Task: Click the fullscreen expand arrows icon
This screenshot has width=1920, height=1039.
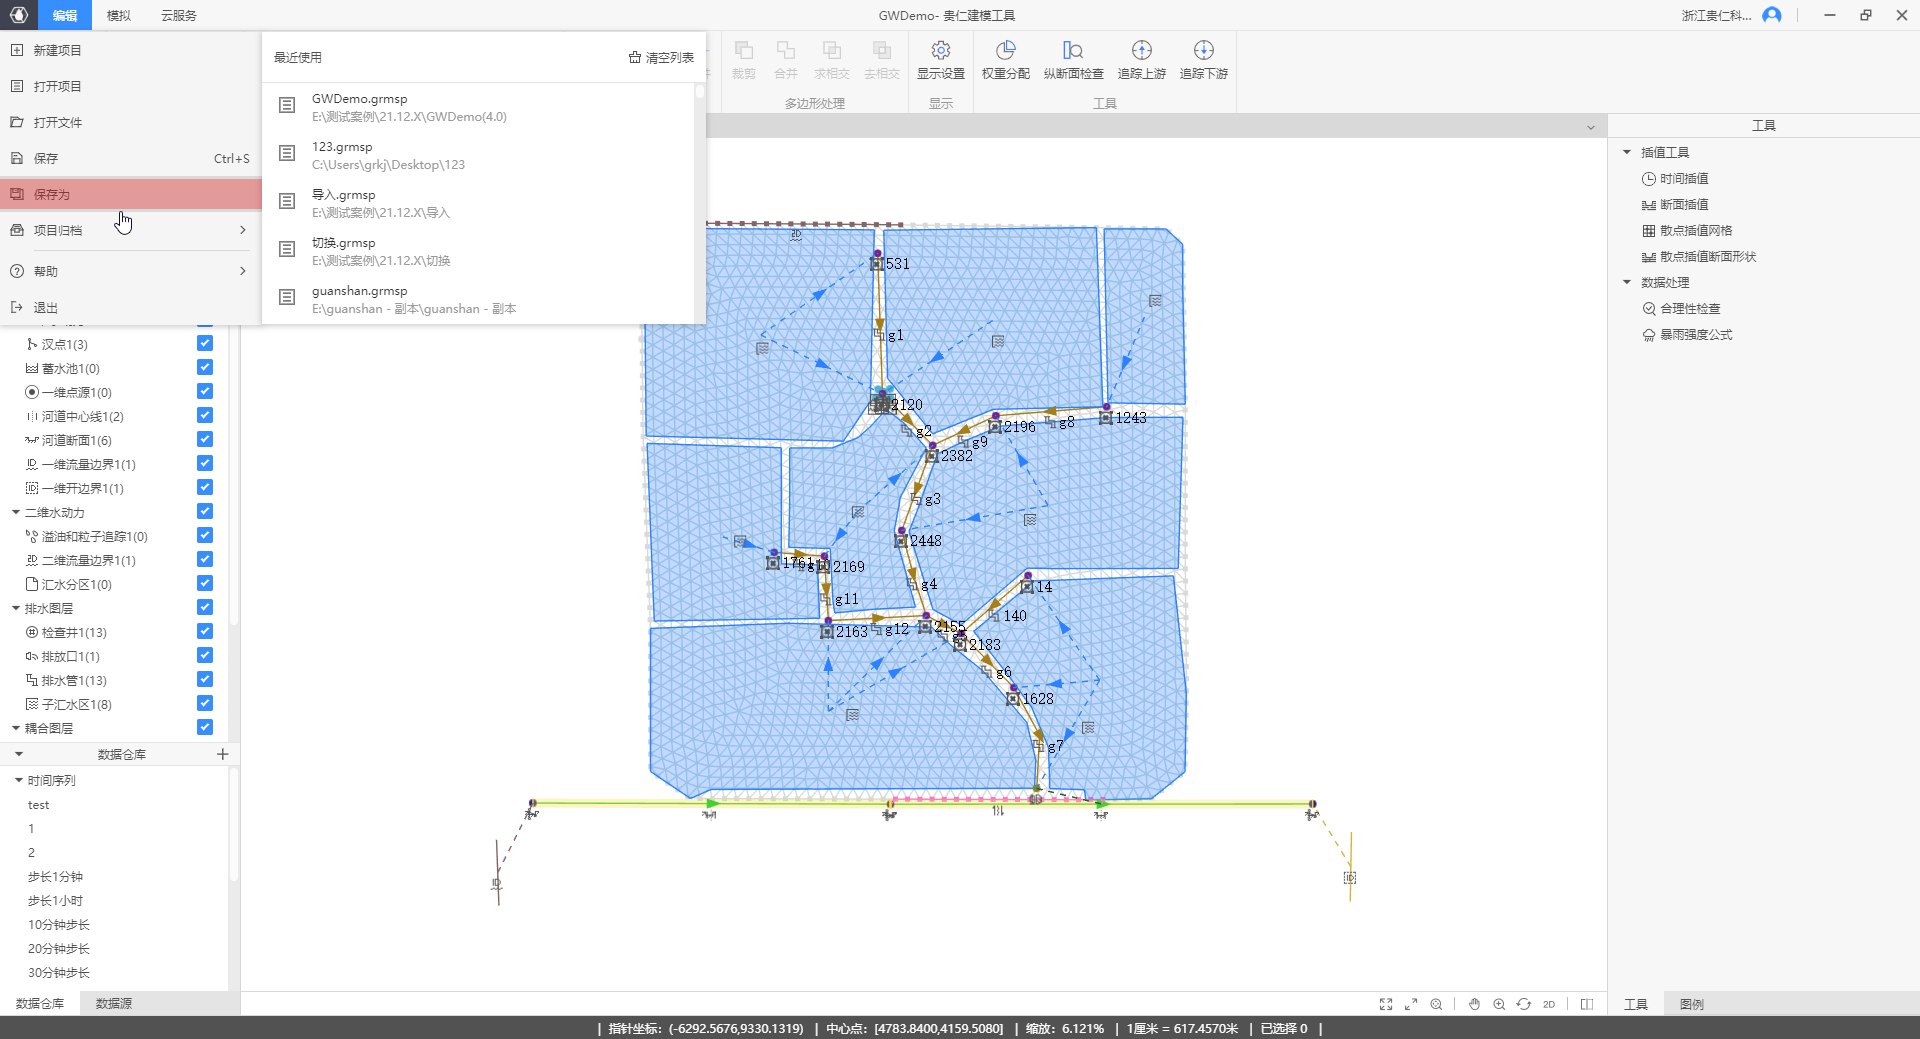Action: [1411, 1004]
